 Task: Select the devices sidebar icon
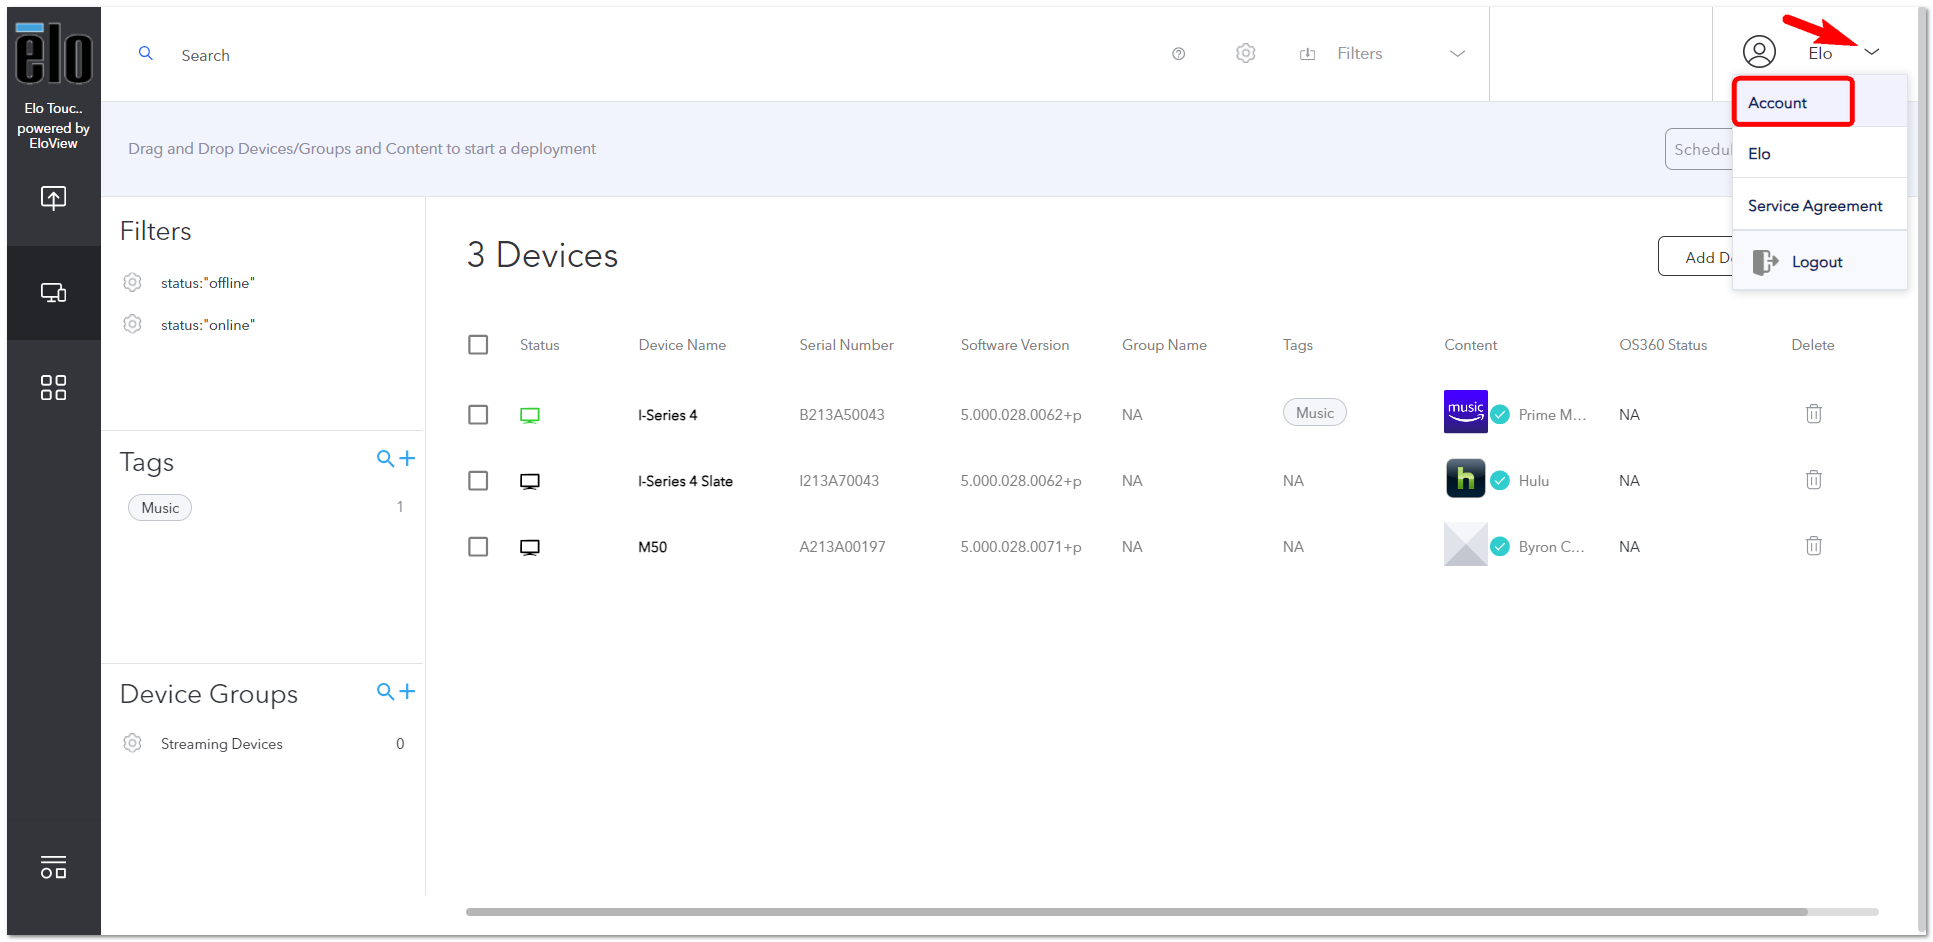click(x=53, y=293)
